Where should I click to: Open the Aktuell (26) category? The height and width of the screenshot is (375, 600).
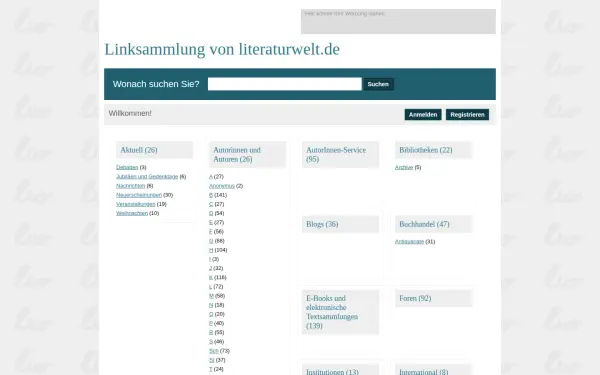click(x=139, y=150)
